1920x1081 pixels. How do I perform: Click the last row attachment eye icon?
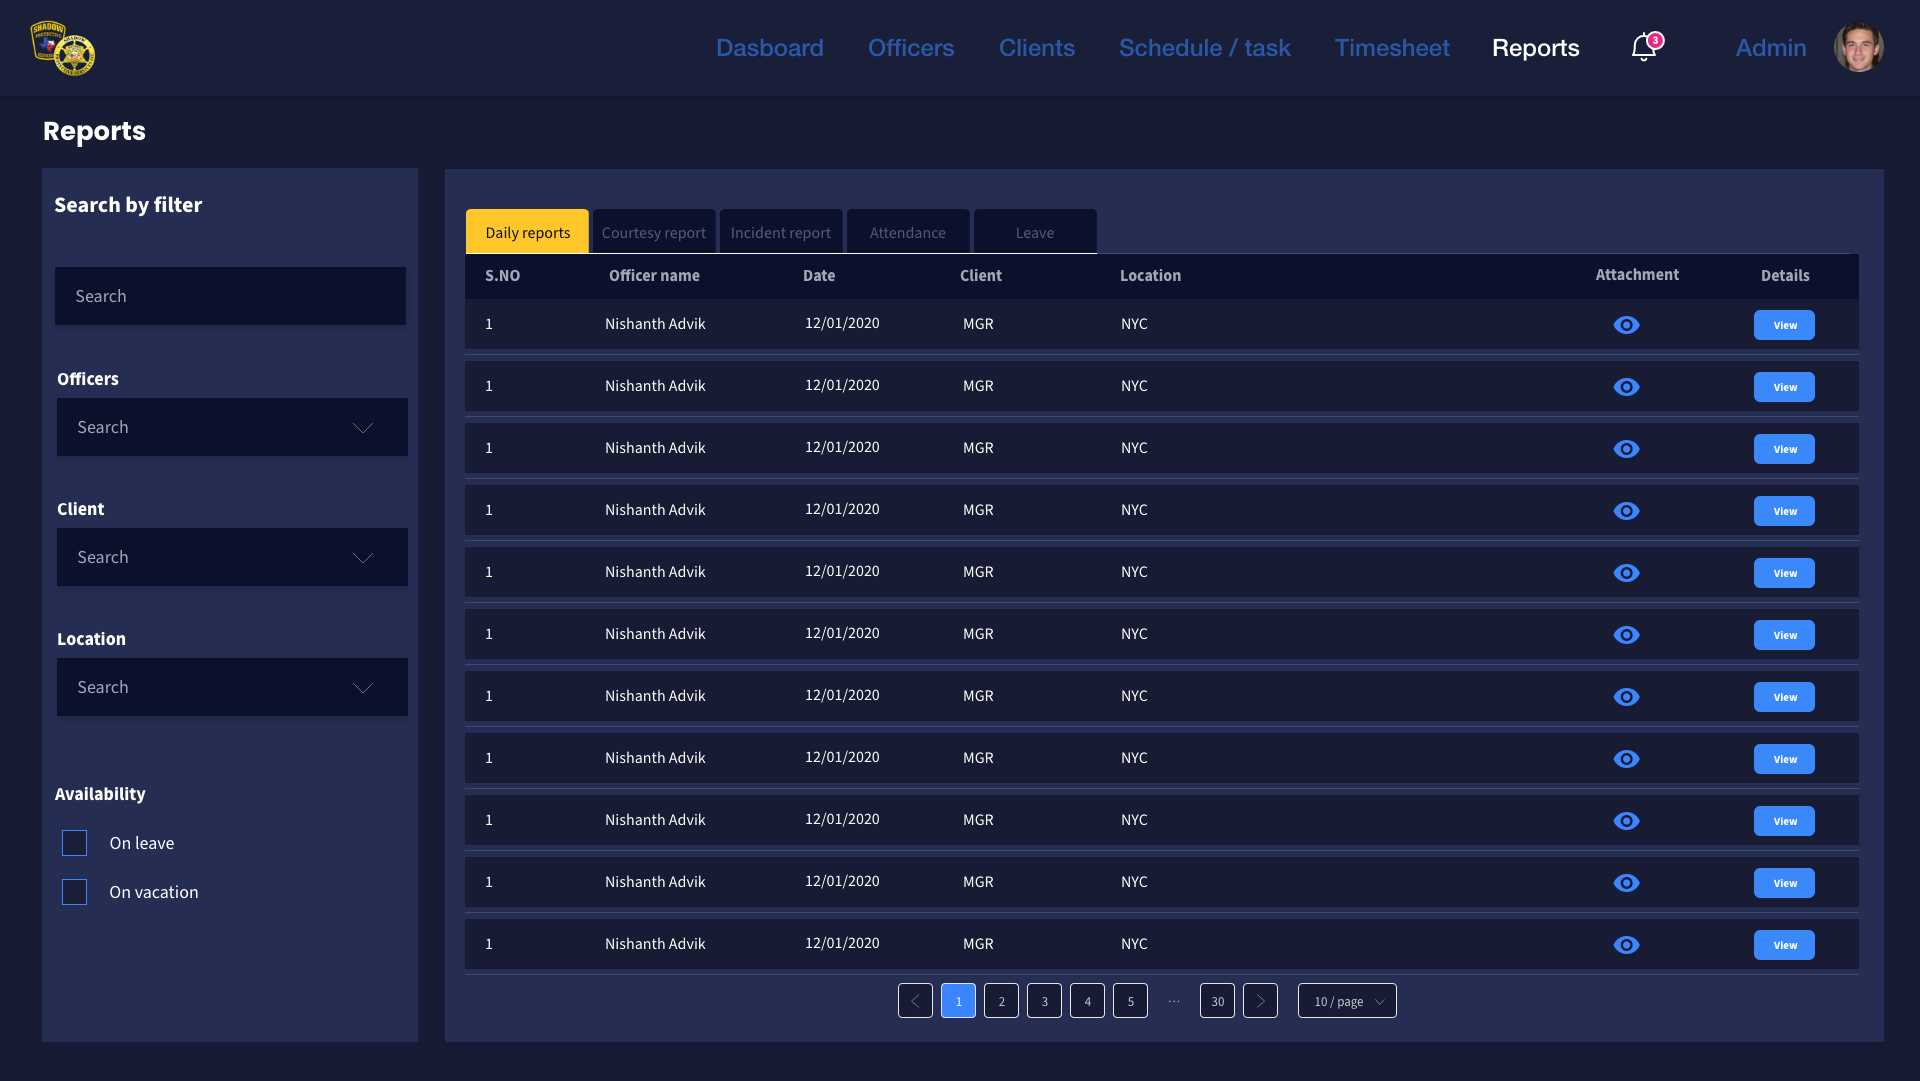1626,945
